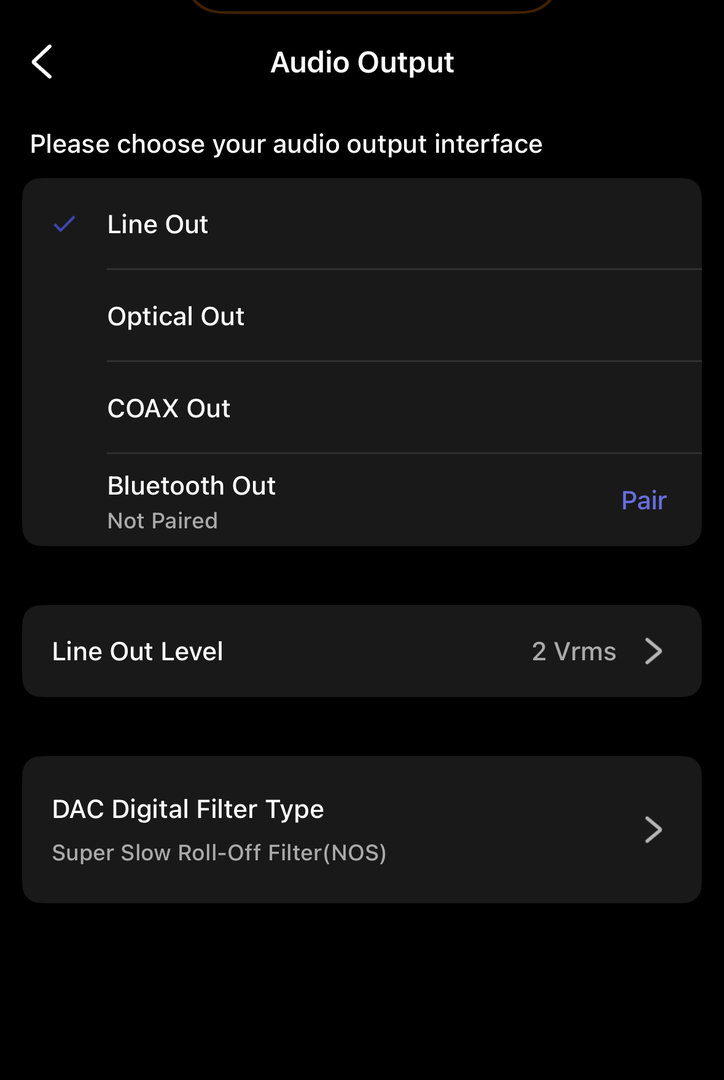Image resolution: width=724 pixels, height=1080 pixels.
Task: Choose the COAX Out output interface
Action: [x=169, y=409]
